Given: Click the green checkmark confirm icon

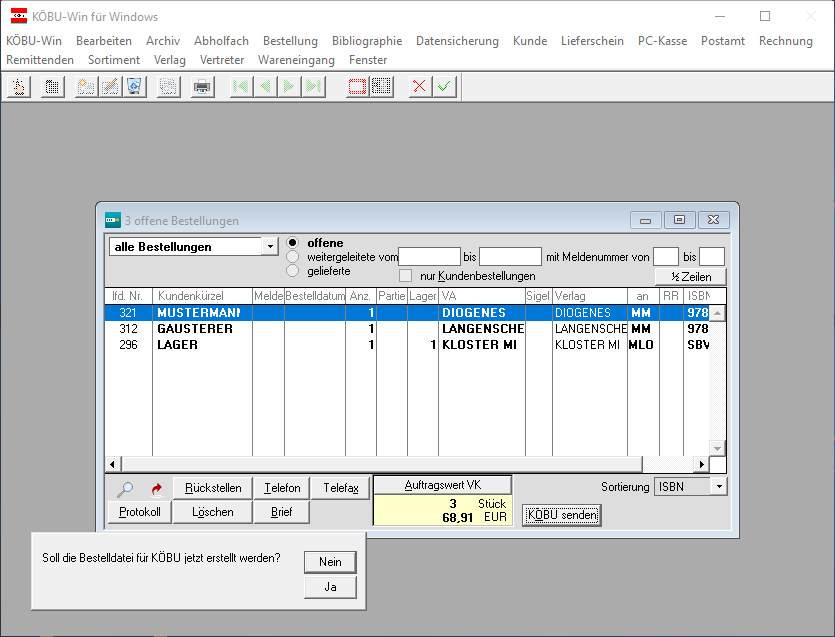Looking at the screenshot, I should (x=444, y=87).
